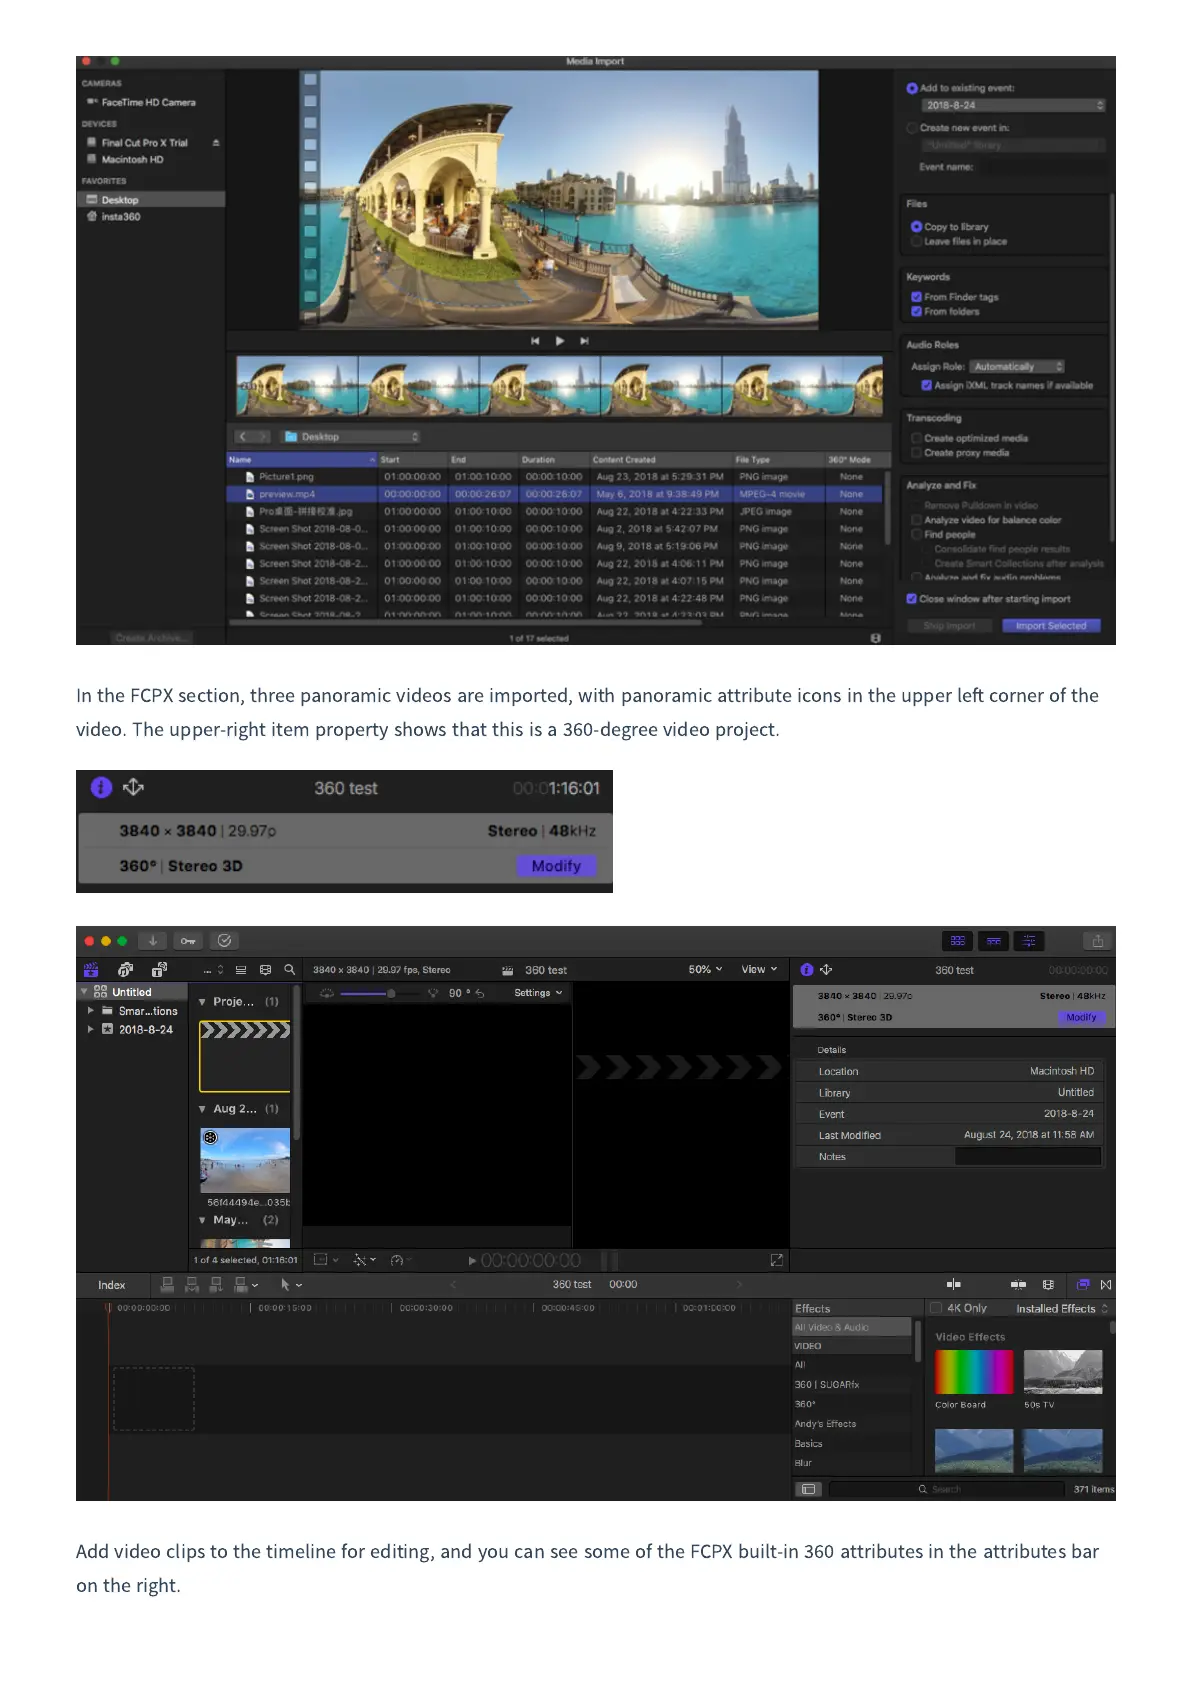Toggle the Inspector layout button
1190x1682 pixels.
click(1029, 941)
